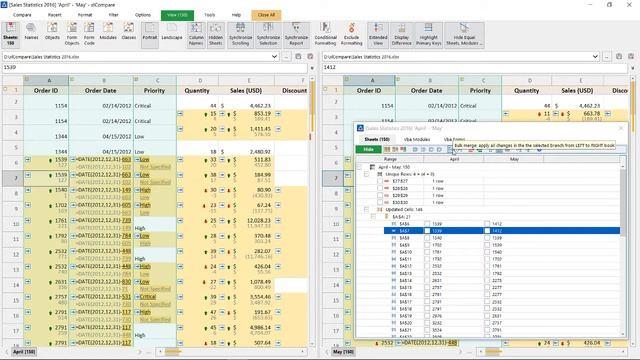Click the Close All button
The image size is (640, 360).
(x=266, y=15)
